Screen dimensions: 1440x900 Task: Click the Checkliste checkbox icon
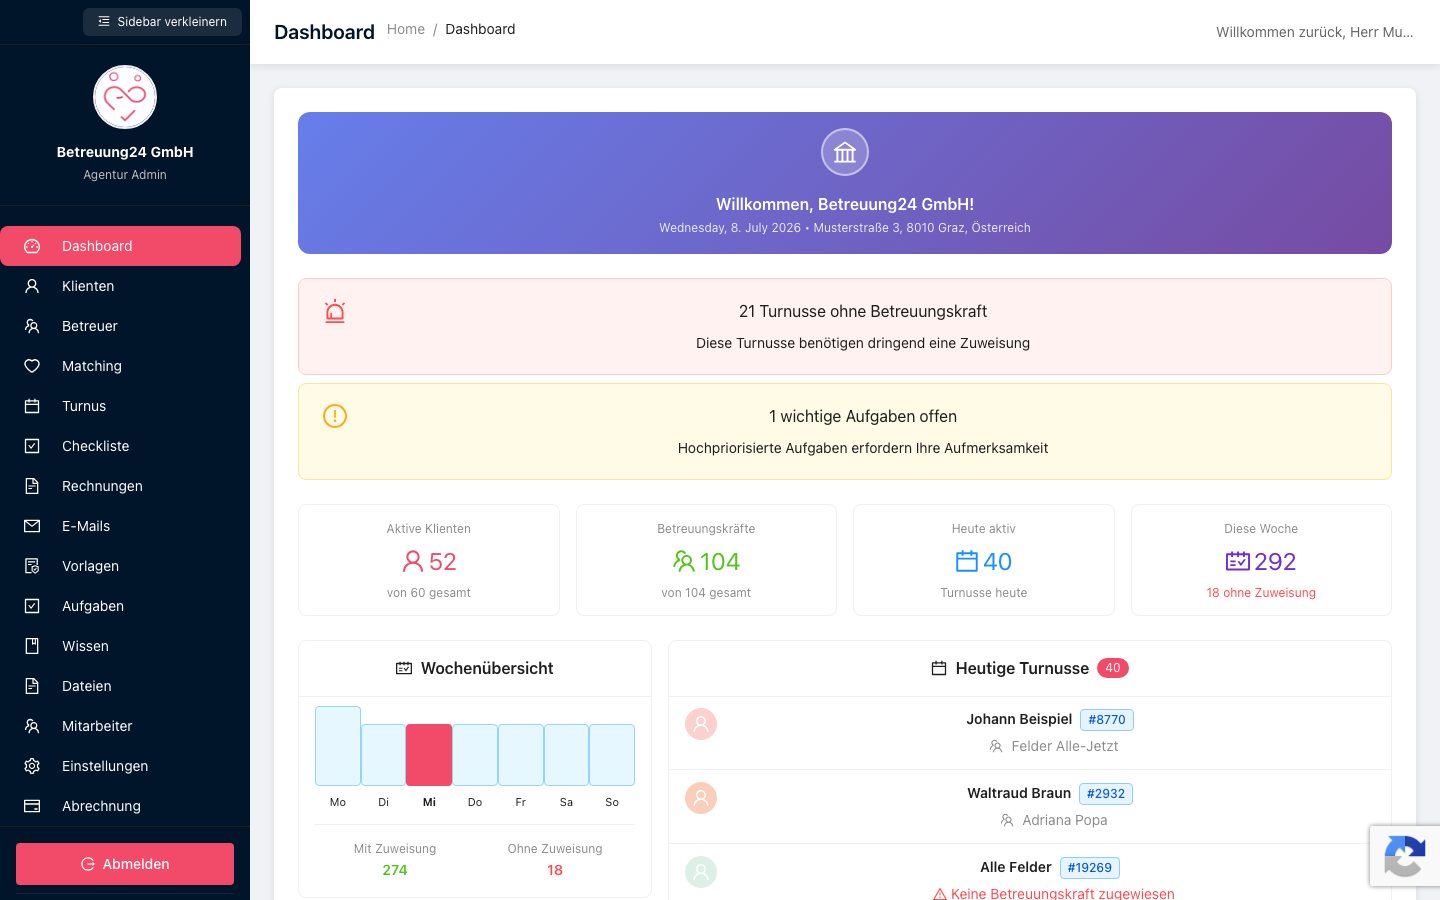pyautogui.click(x=32, y=446)
